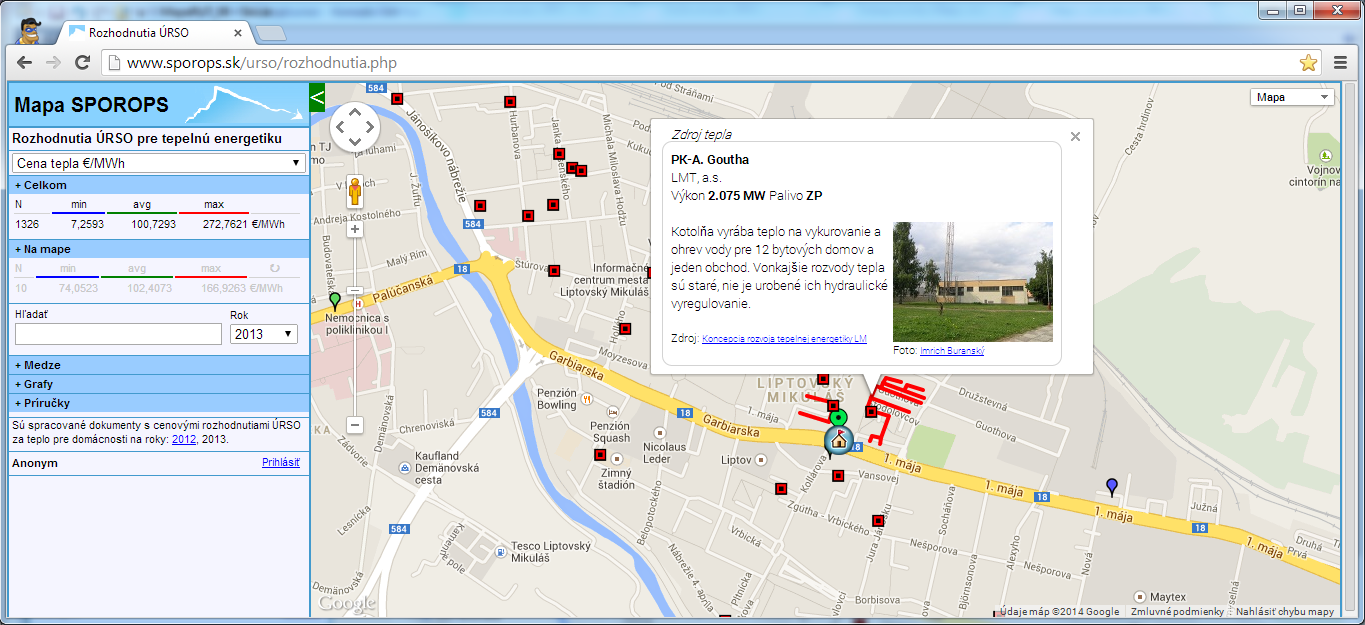Screen dimensions: 1365x625
Task: Click the Celkom avg value 100,7293
Action: [x=153, y=224]
